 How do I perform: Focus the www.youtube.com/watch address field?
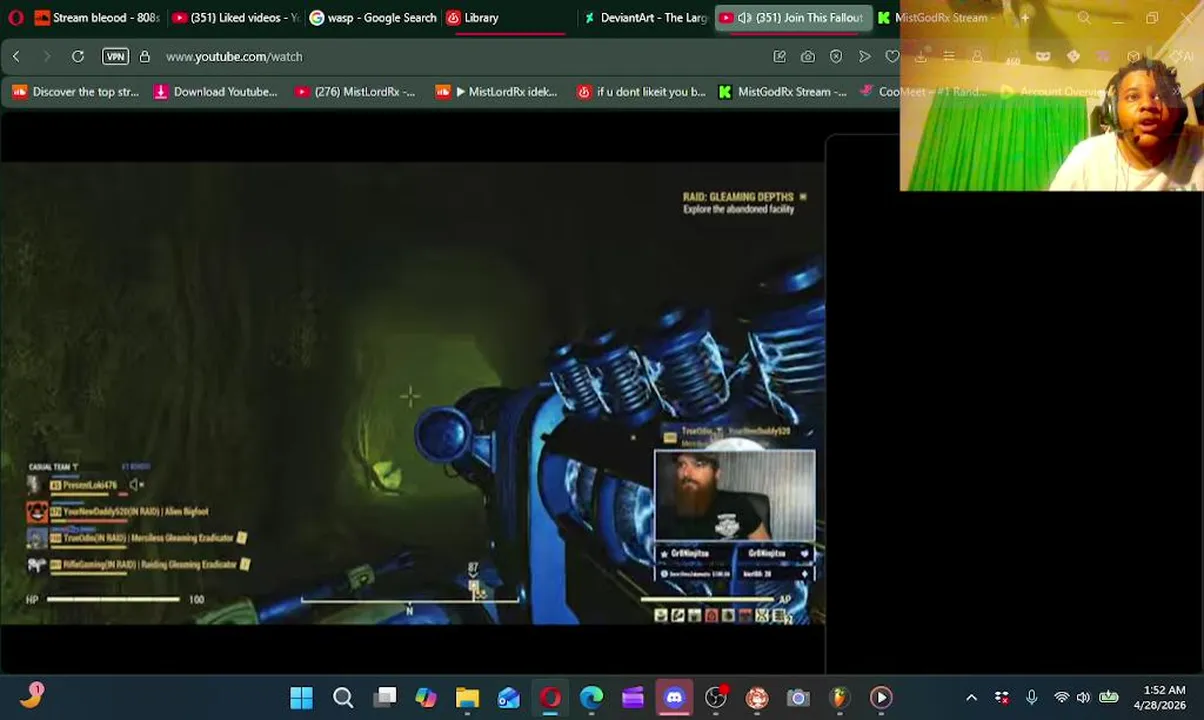[234, 57]
